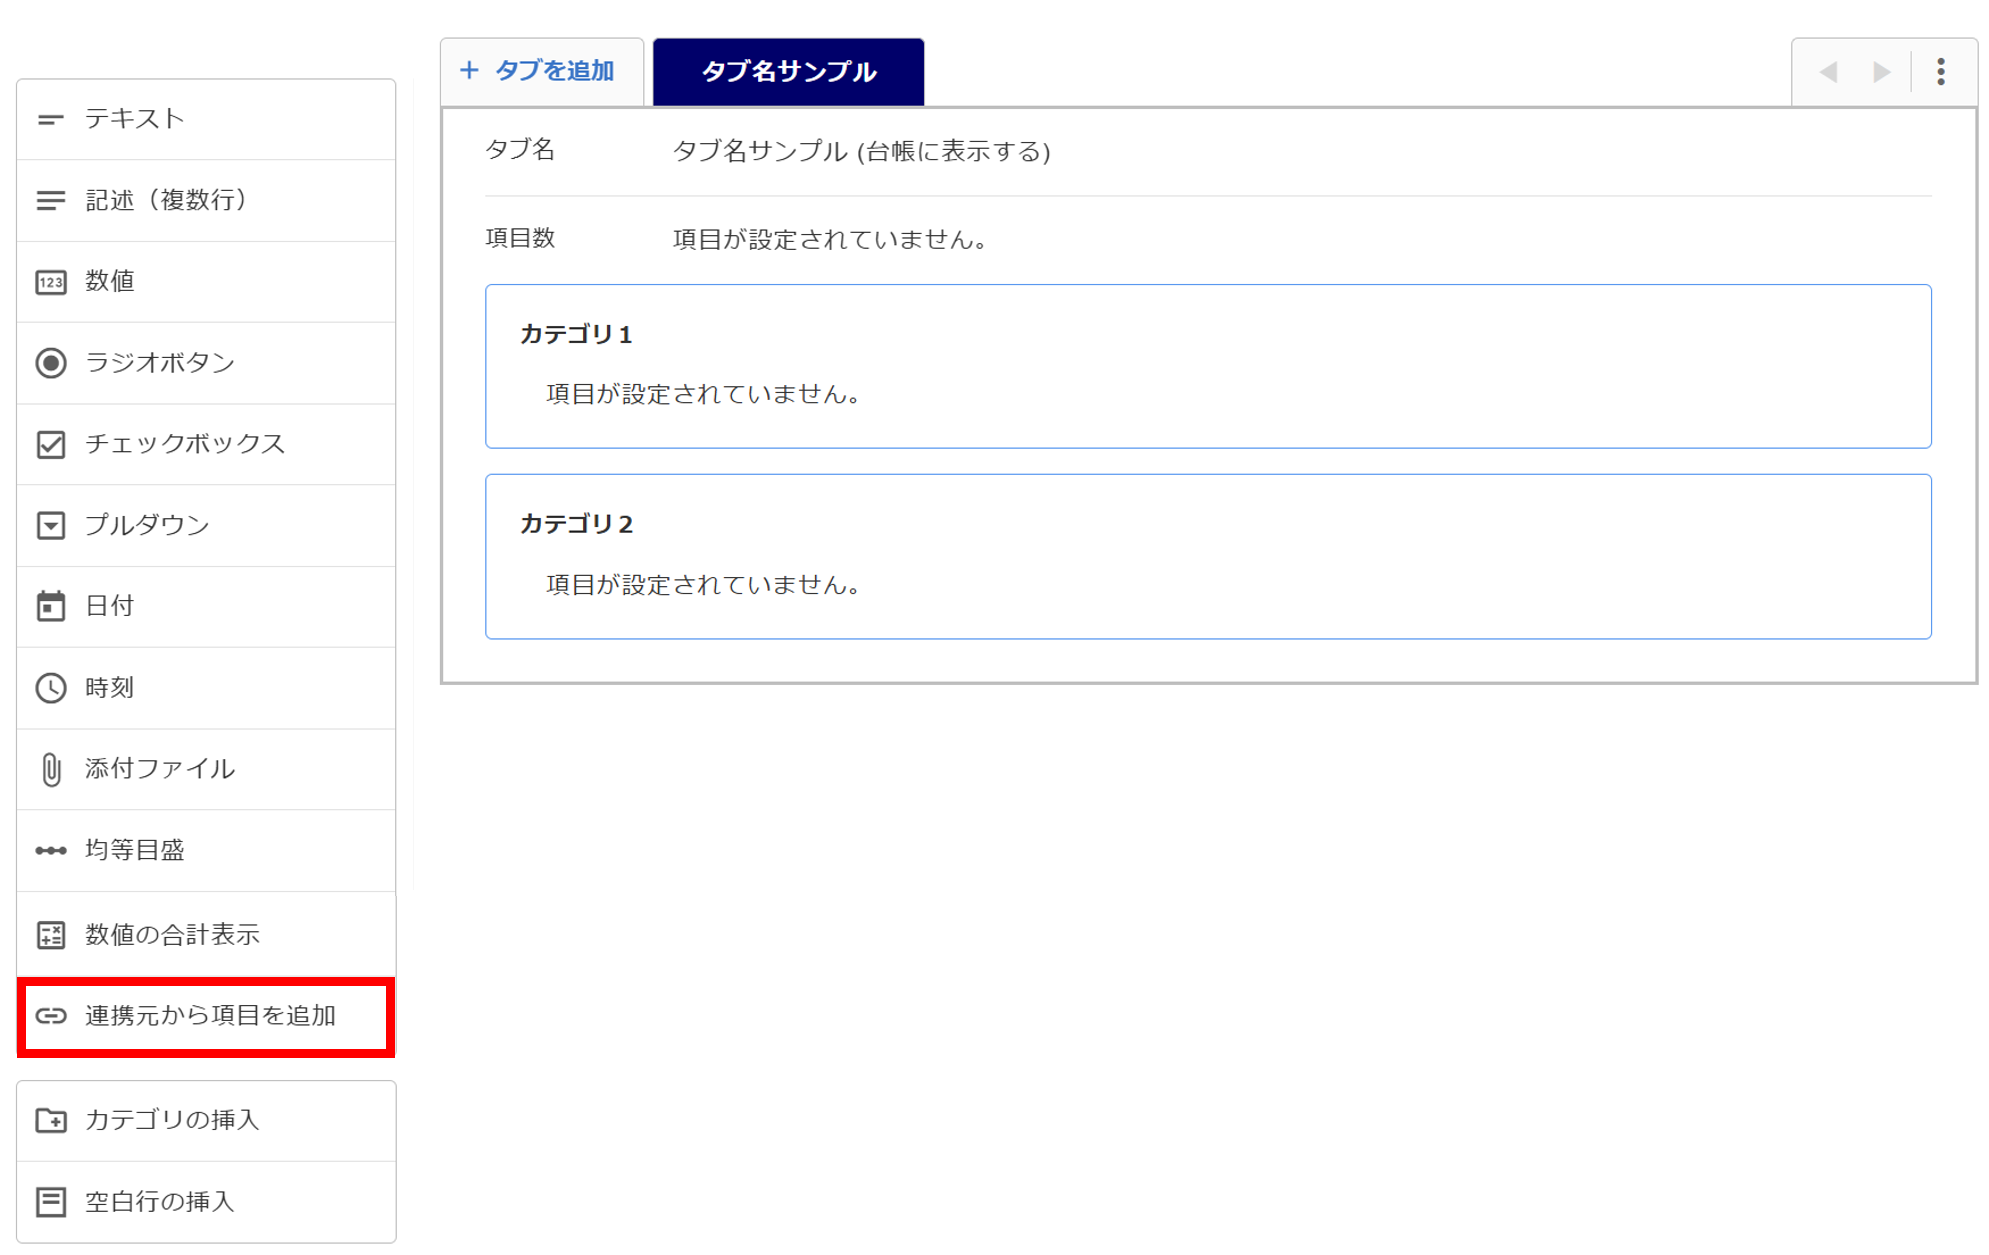Add a 添付ファイル attachment field
This screenshot has height=1255, width=1989.
(x=206, y=769)
